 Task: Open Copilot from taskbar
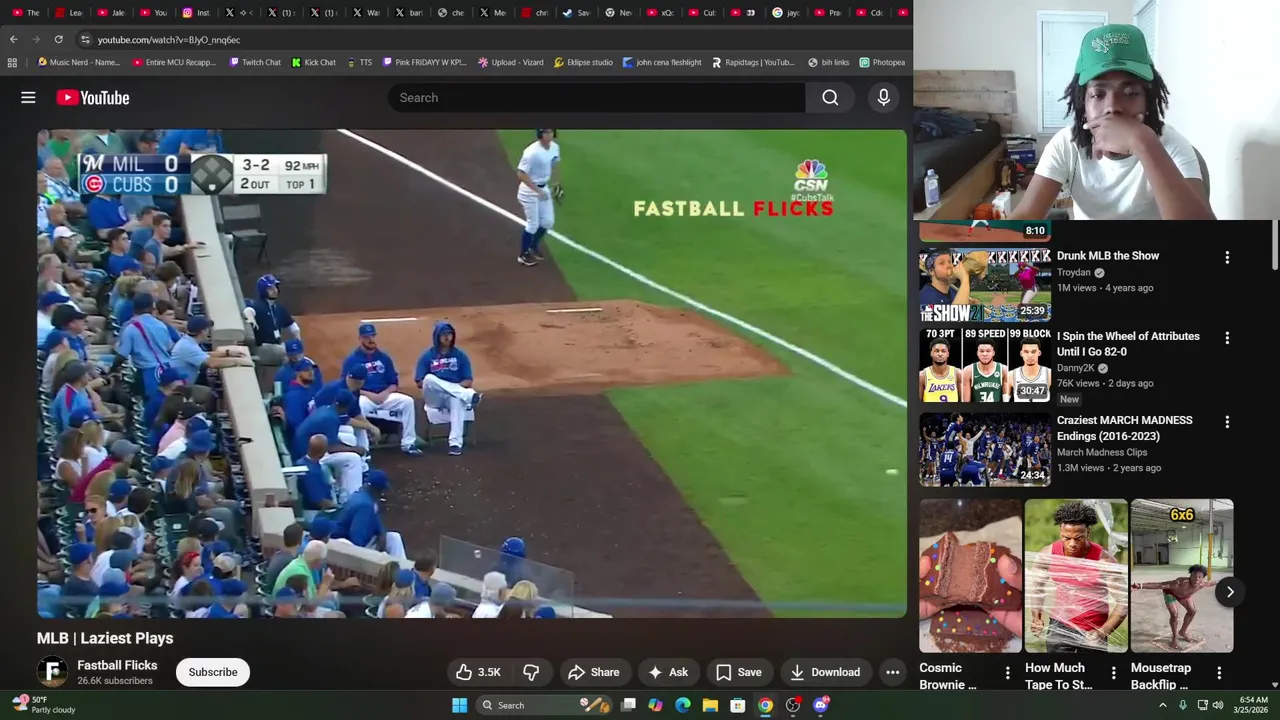tap(655, 705)
